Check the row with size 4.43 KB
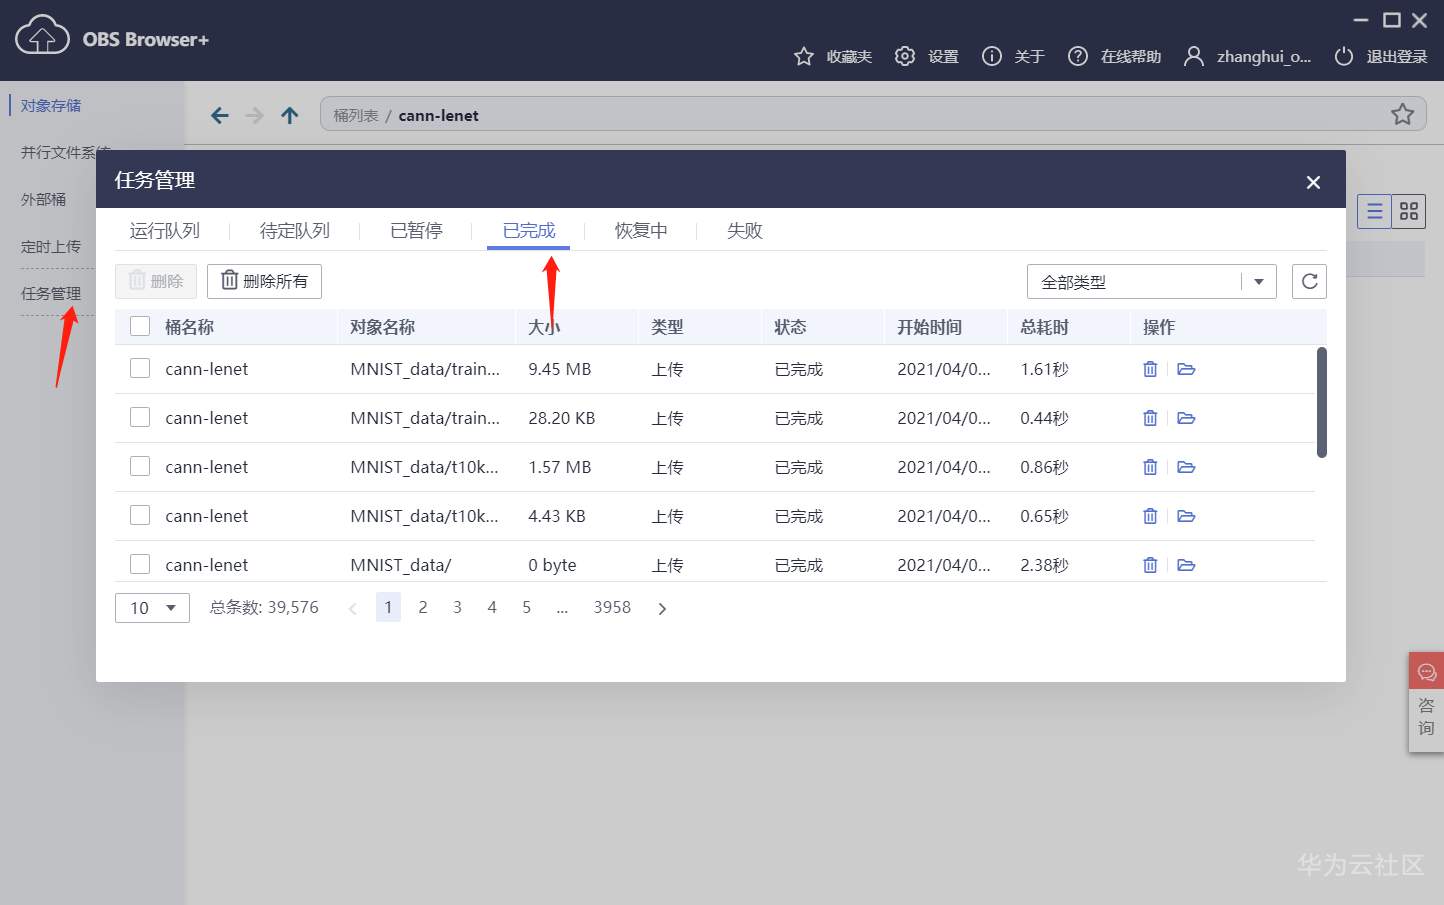The image size is (1444, 905). (140, 515)
